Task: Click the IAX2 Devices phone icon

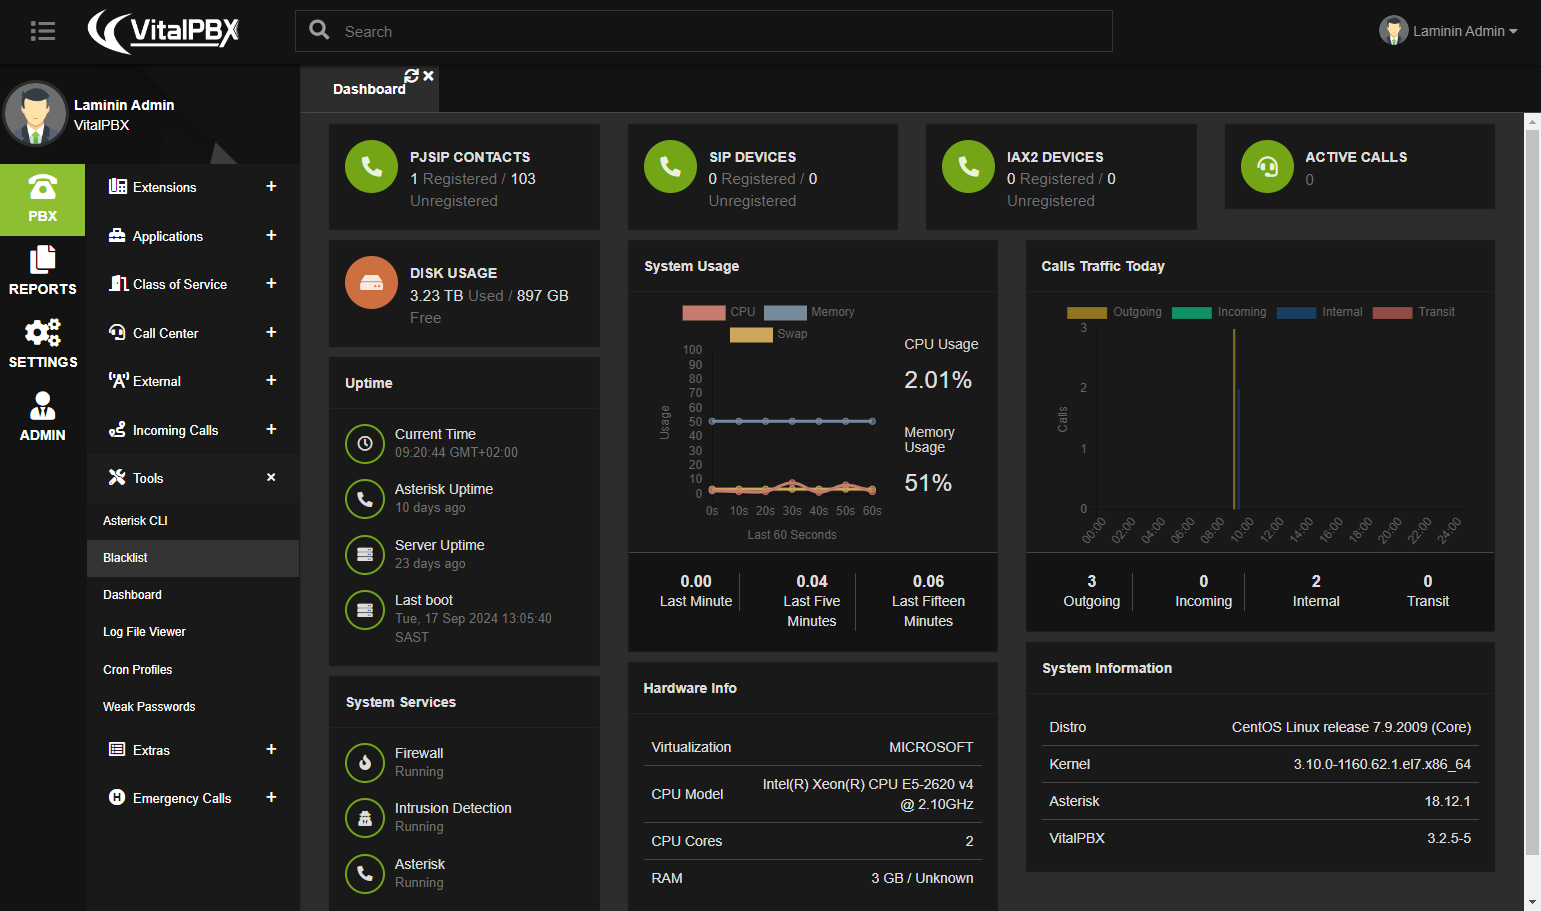Action: 968,166
